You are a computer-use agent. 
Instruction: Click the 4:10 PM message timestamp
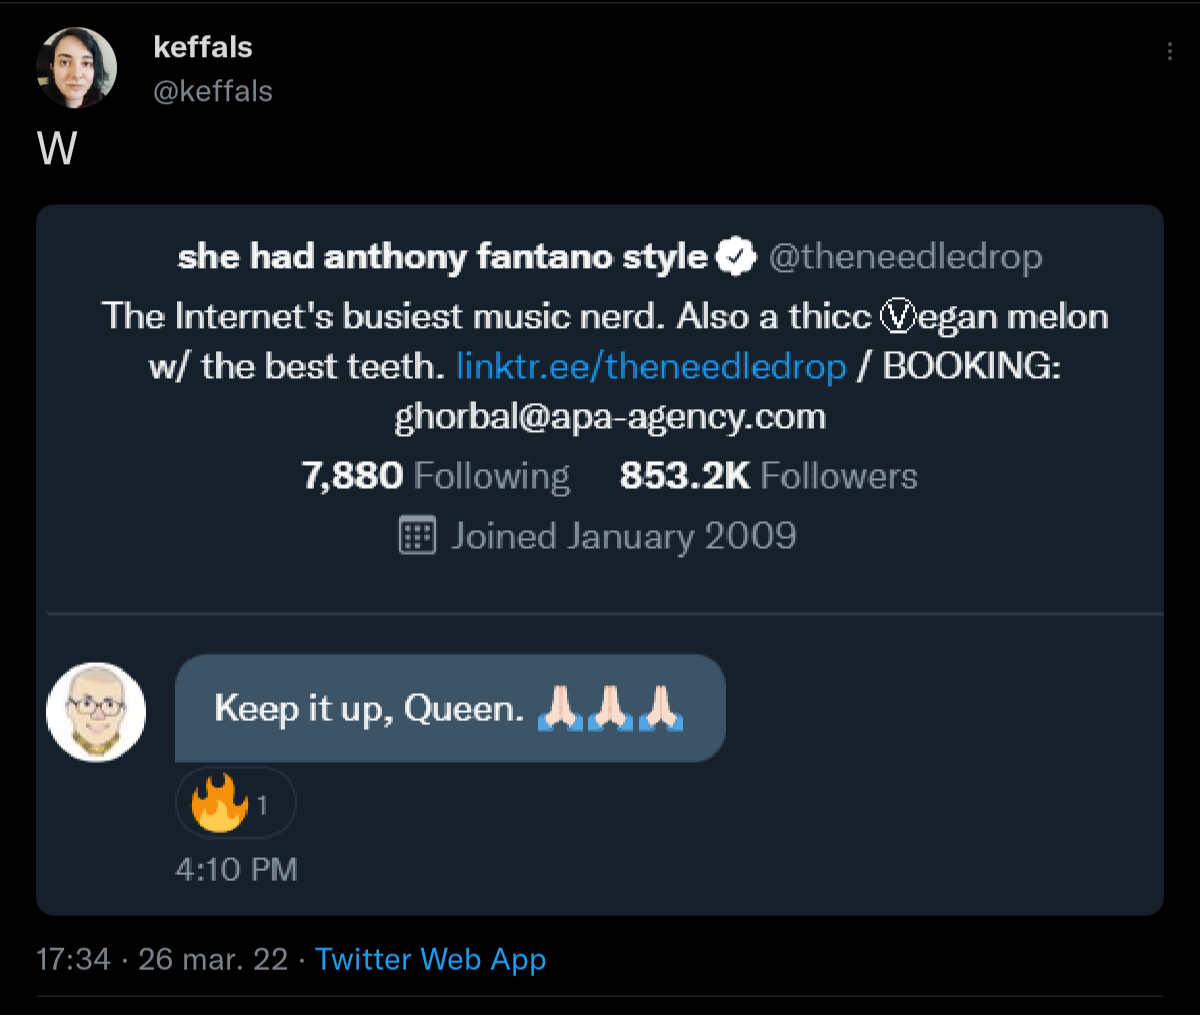(236, 869)
